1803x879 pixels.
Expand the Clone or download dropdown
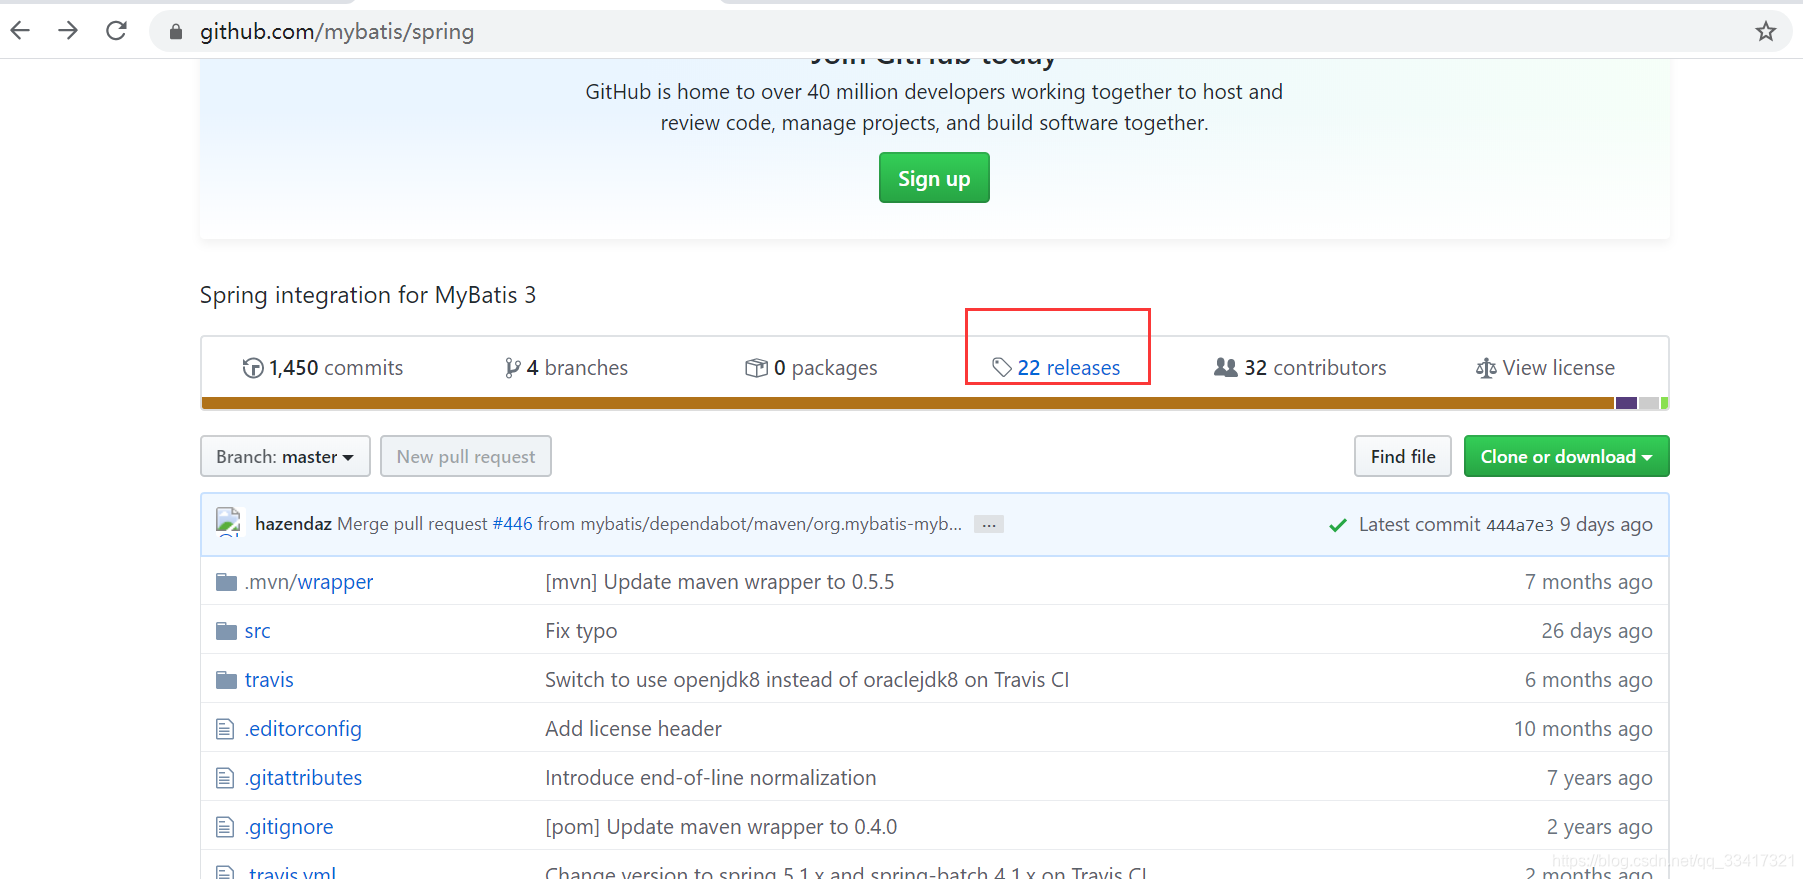(x=1566, y=456)
